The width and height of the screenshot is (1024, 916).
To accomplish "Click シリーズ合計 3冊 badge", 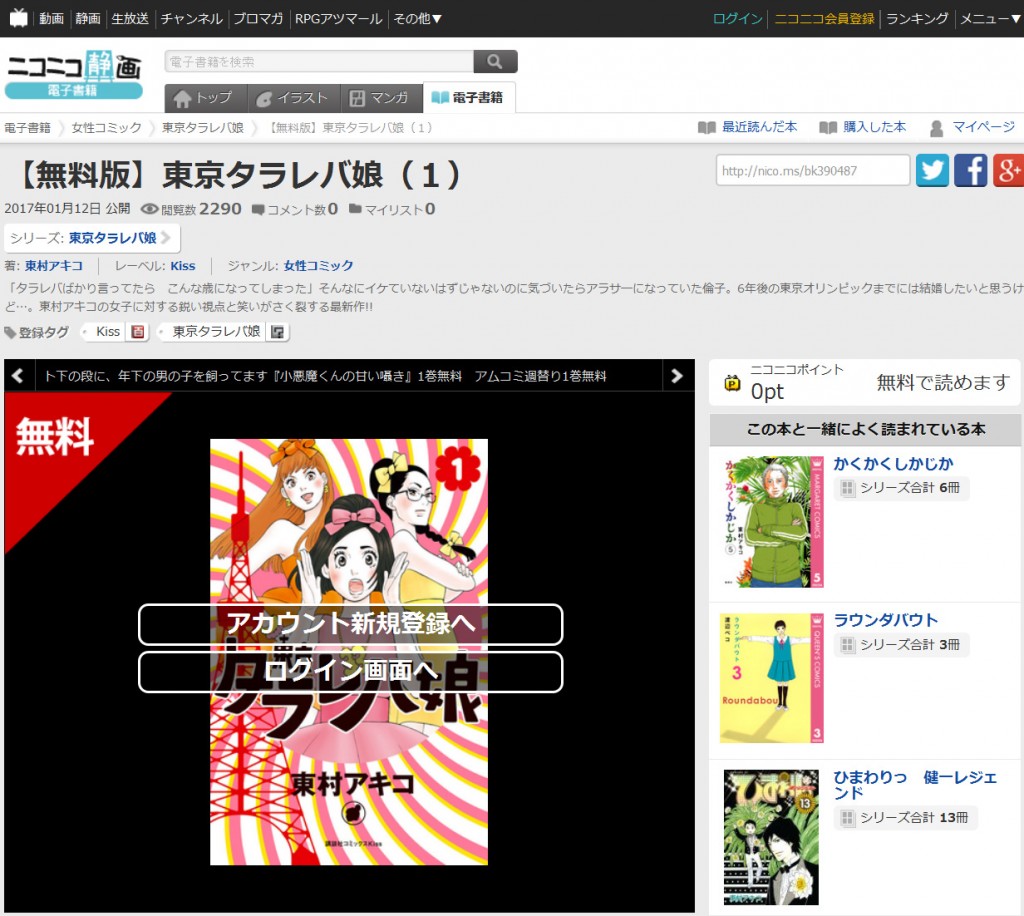I will pyautogui.click(x=901, y=644).
